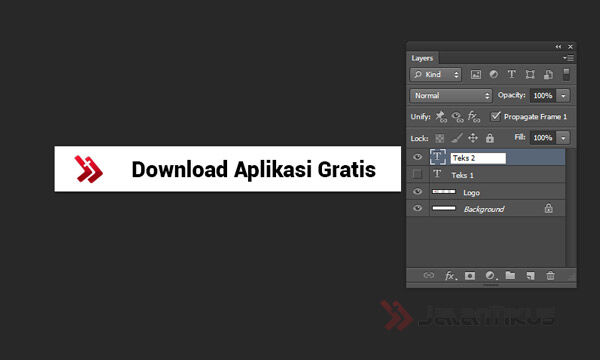Click Unify layer position icon
The width and height of the screenshot is (600, 360).
[441, 116]
